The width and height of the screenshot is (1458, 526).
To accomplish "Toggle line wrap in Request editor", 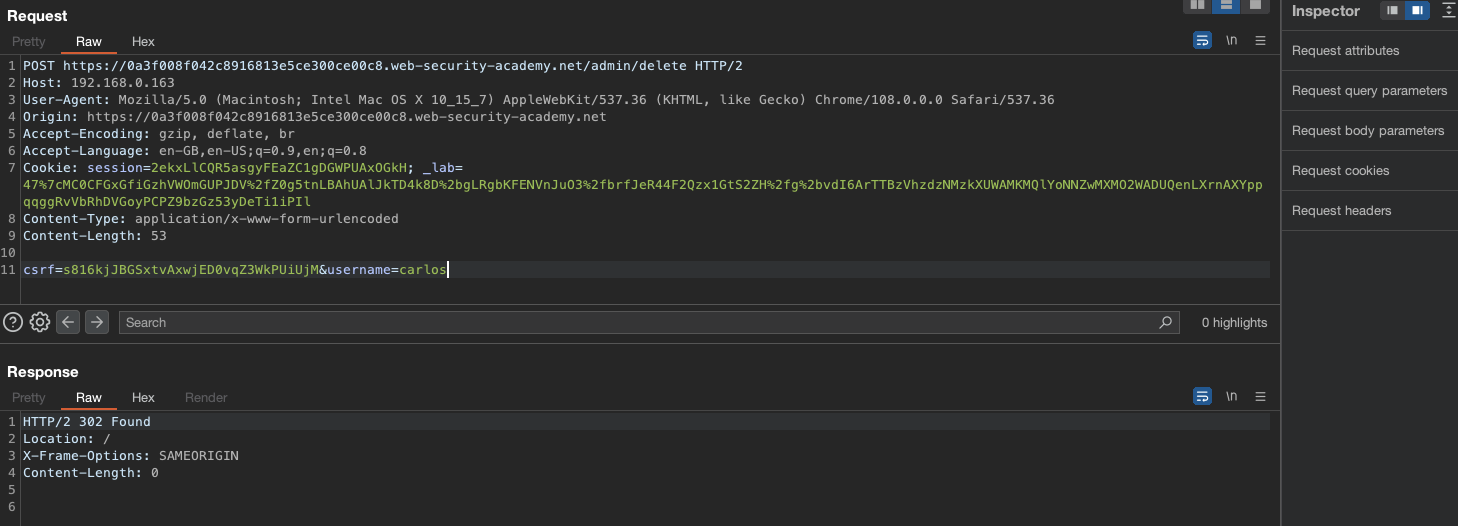I will click(1202, 41).
